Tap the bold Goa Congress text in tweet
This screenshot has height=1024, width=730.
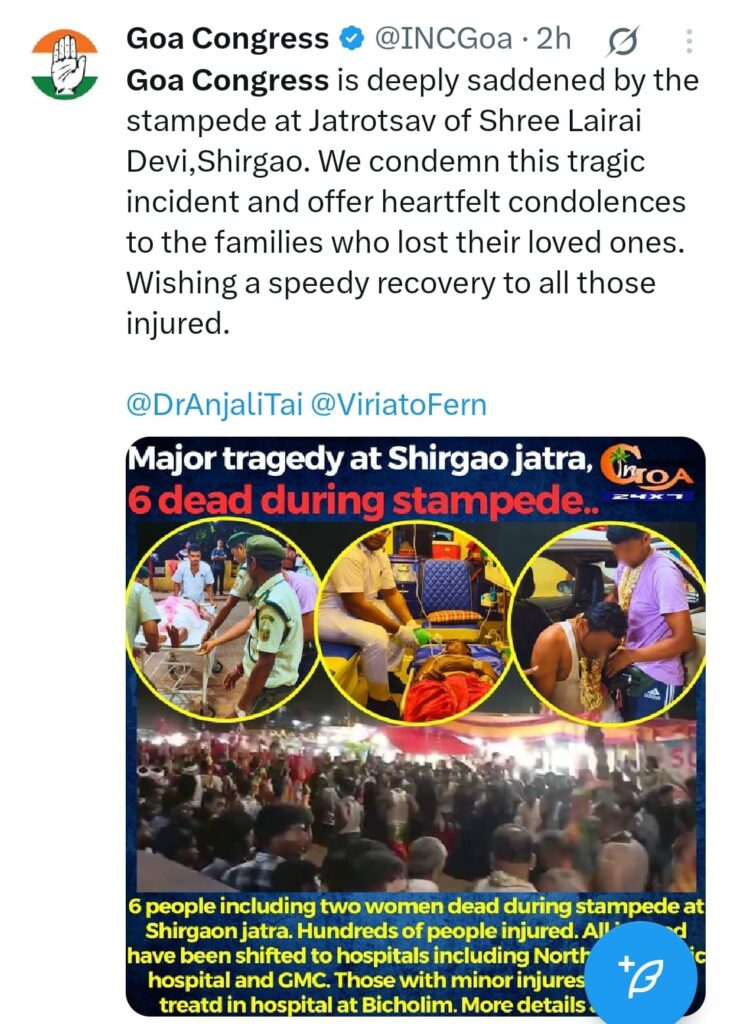(x=227, y=81)
